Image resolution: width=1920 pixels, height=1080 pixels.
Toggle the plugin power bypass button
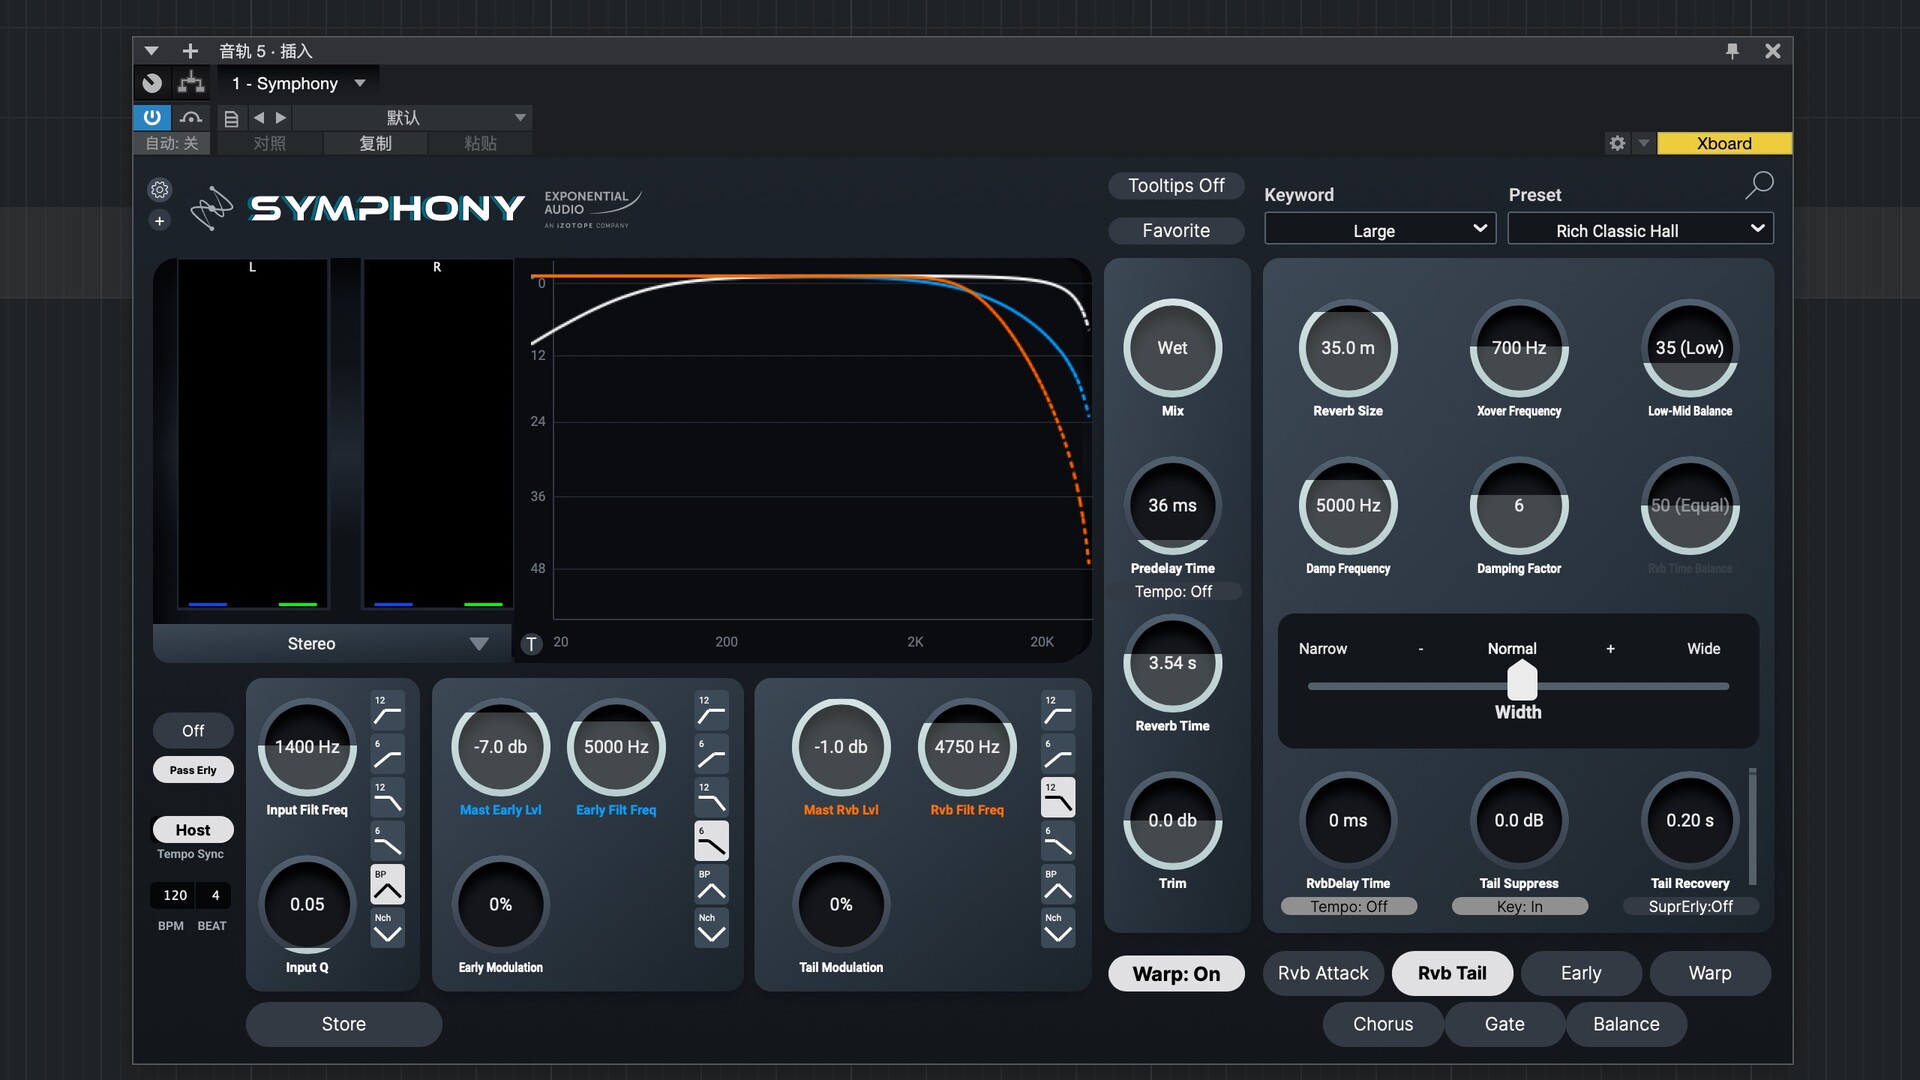click(x=152, y=117)
